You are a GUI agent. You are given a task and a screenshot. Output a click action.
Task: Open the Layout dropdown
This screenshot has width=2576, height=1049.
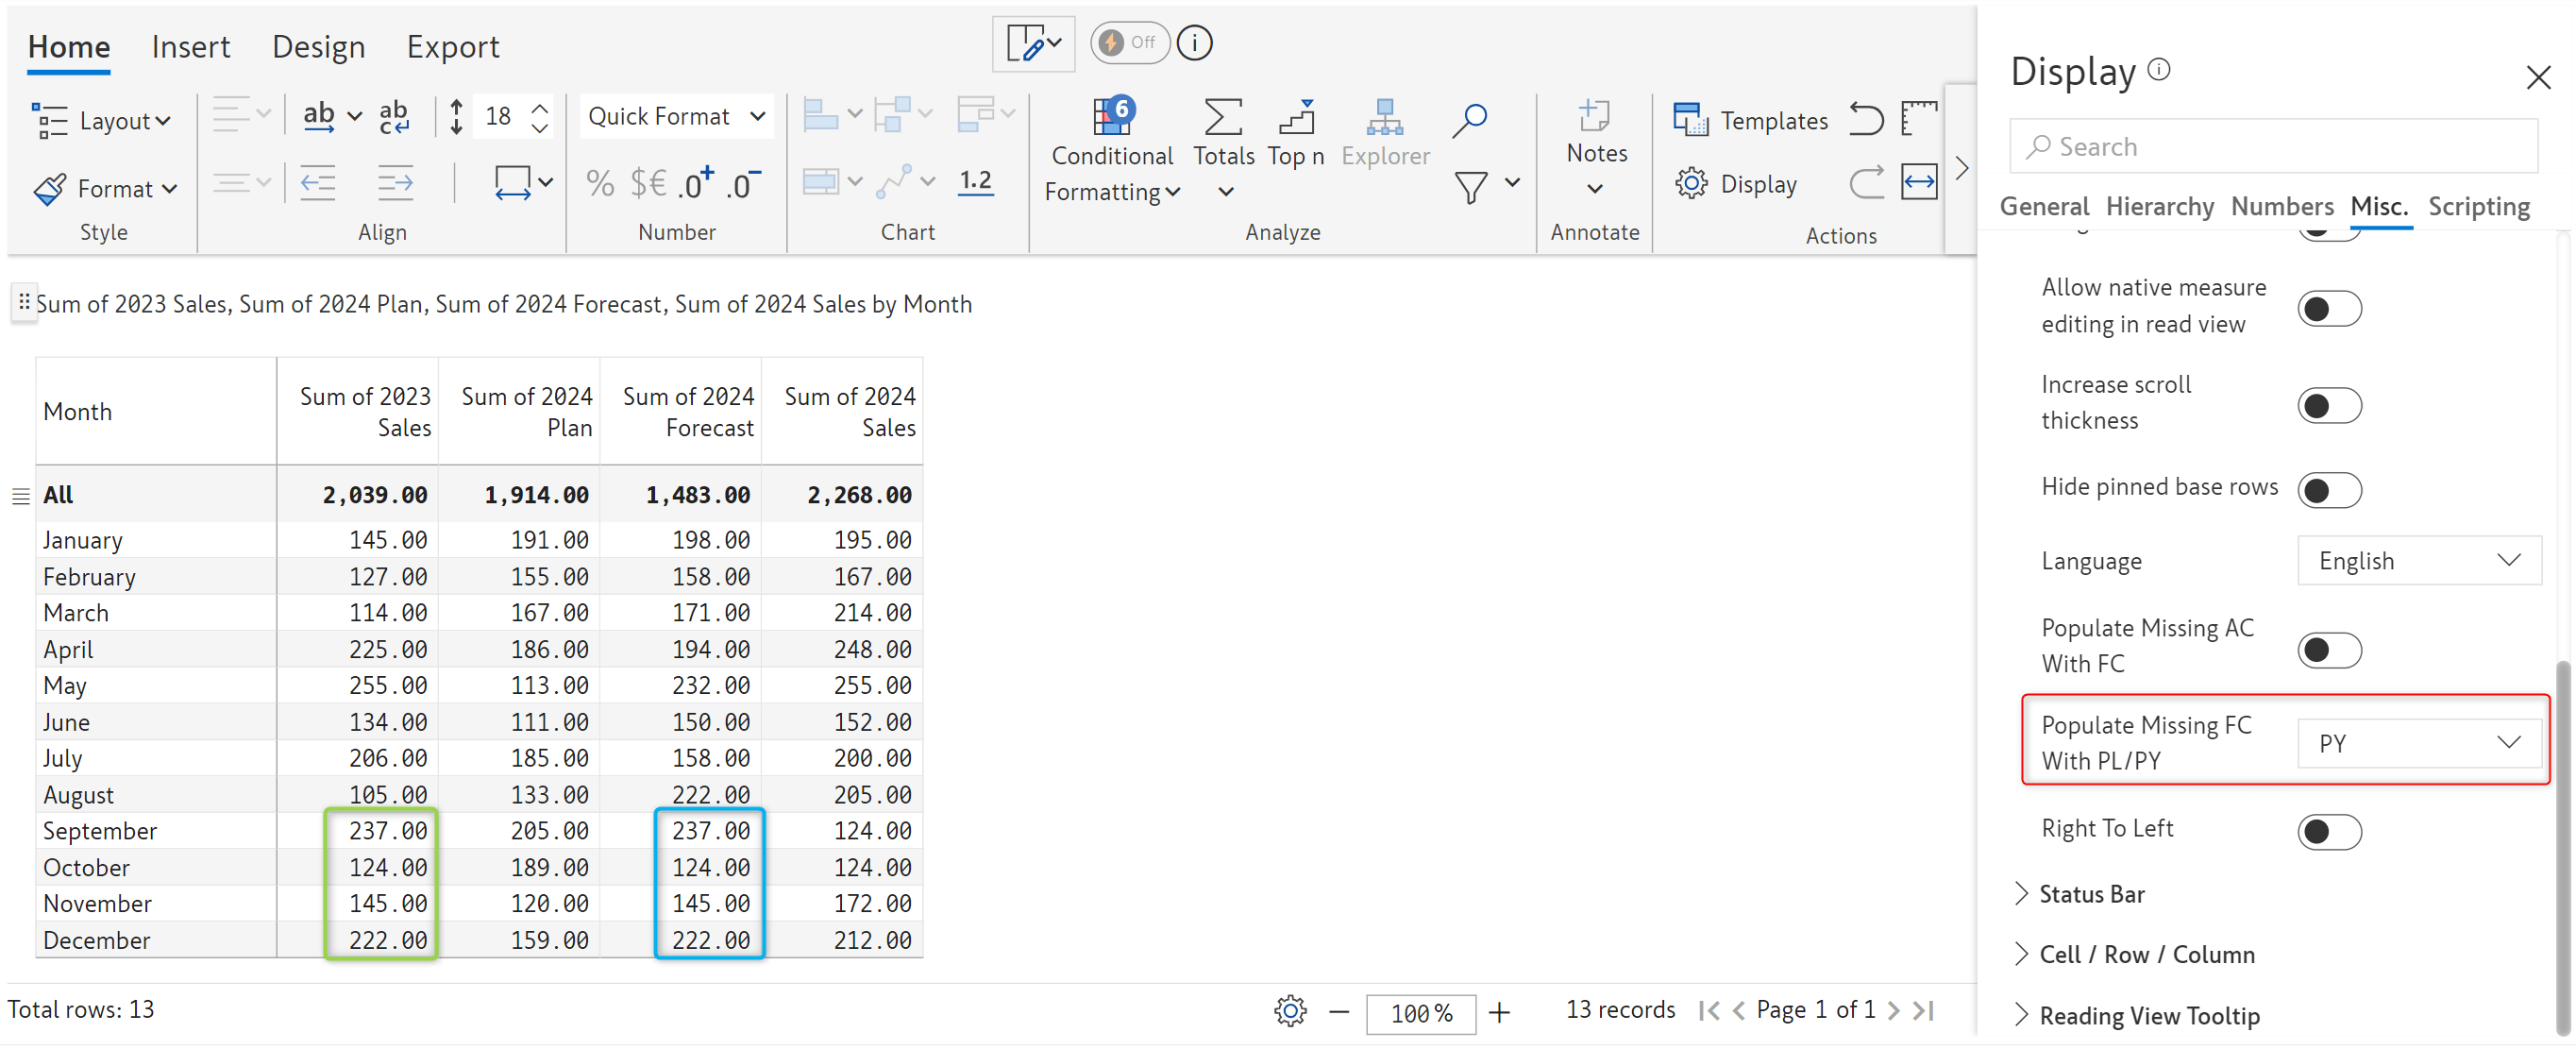point(101,121)
